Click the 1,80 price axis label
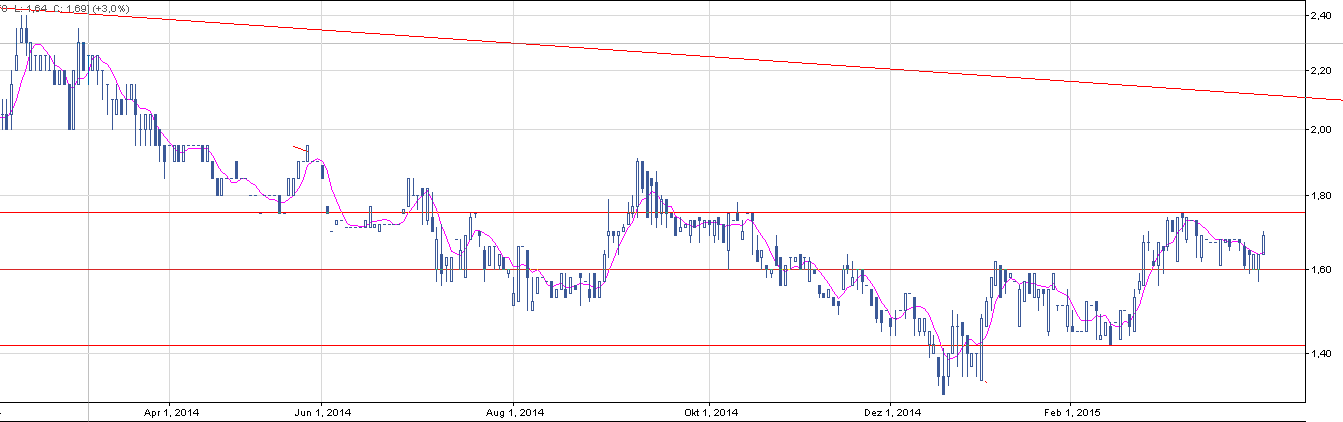This screenshot has height=422, width=1343. (1324, 196)
